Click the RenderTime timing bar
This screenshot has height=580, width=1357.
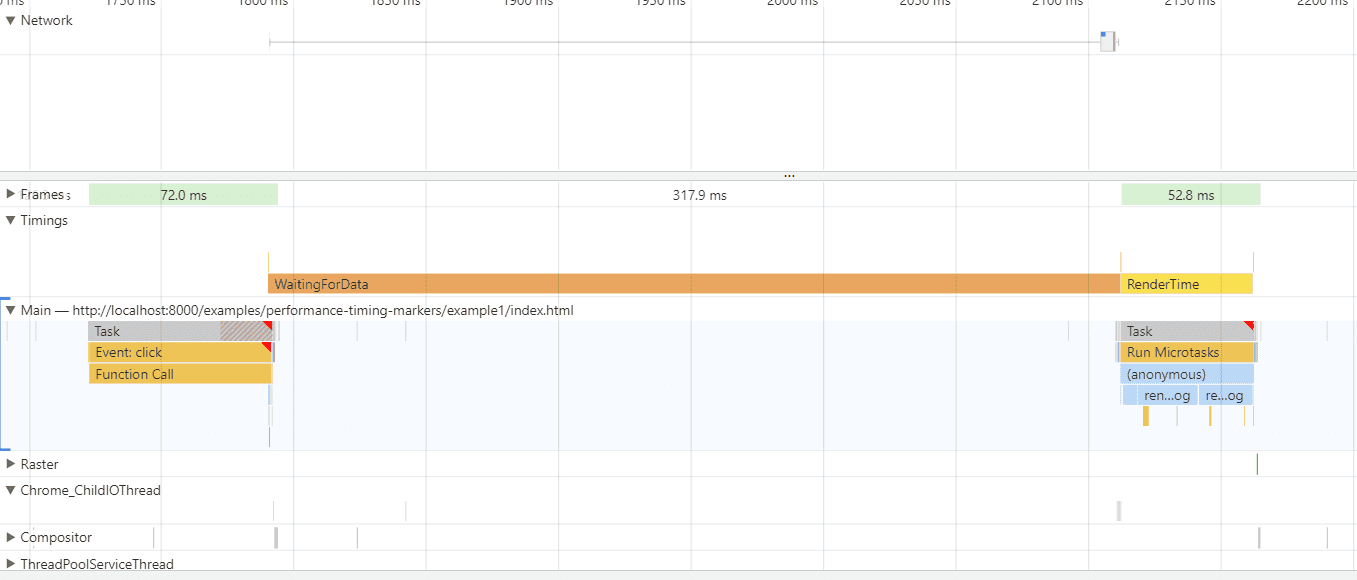click(1186, 284)
